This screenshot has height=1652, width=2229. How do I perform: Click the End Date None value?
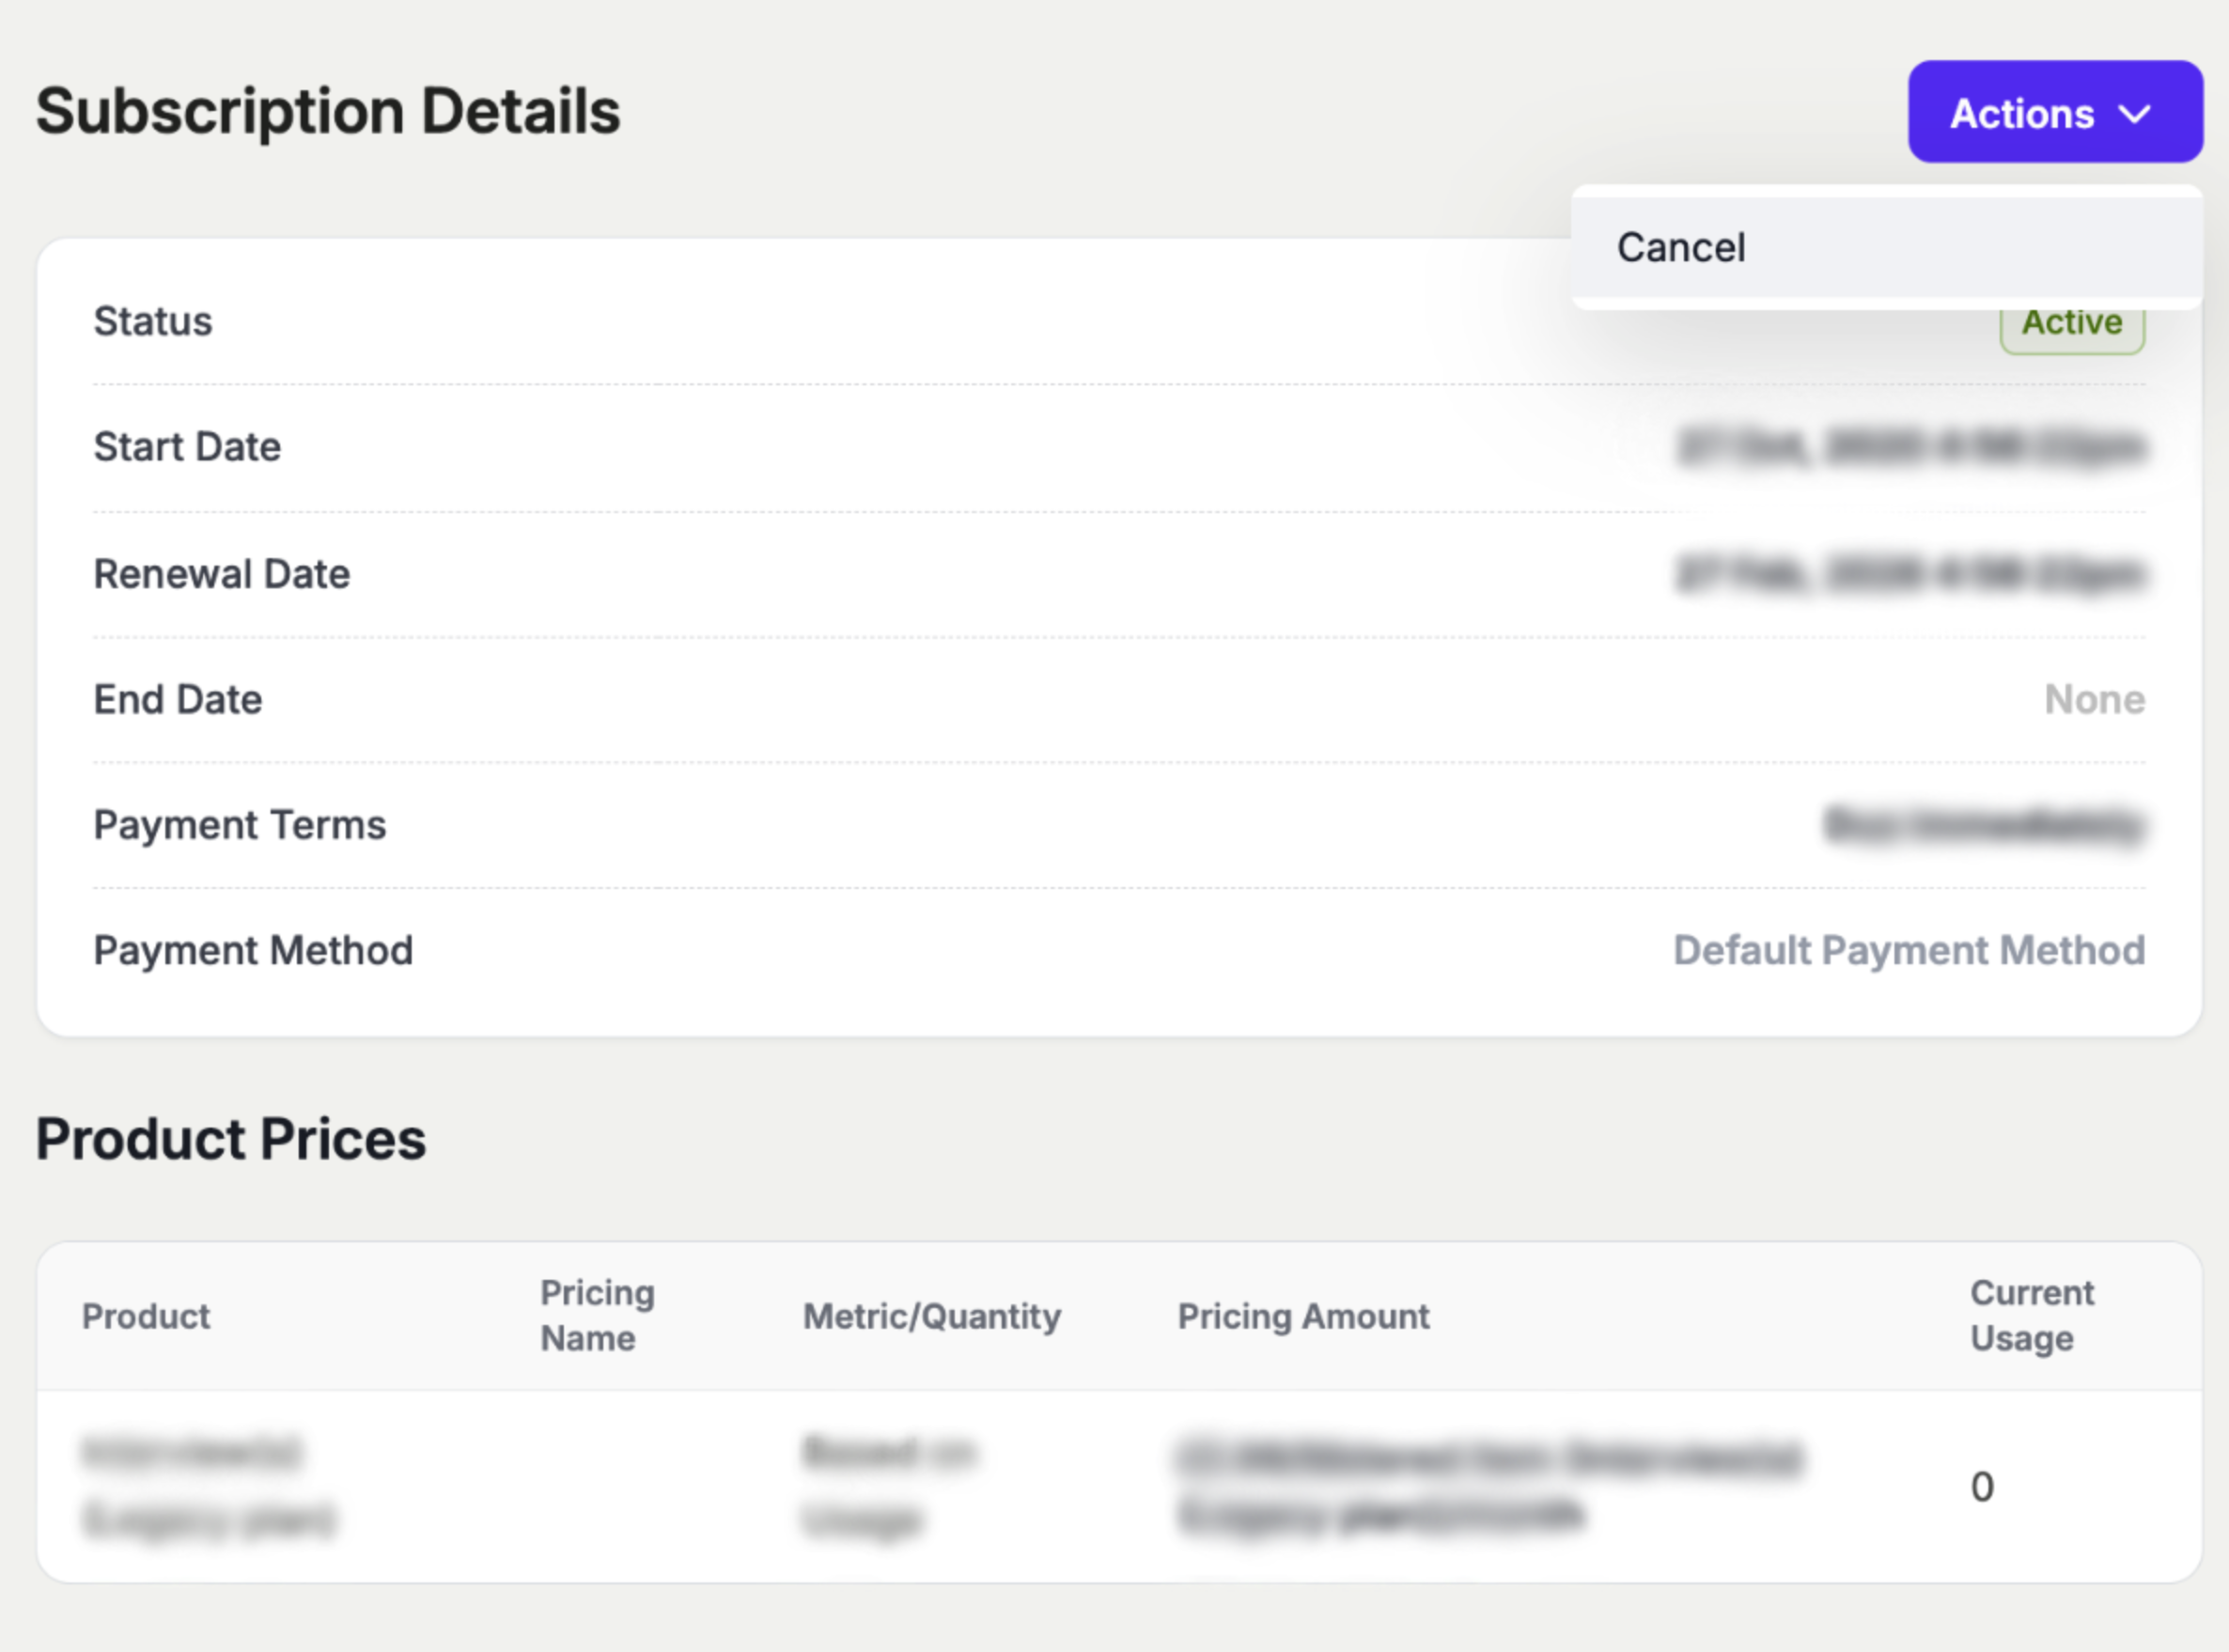(2094, 699)
